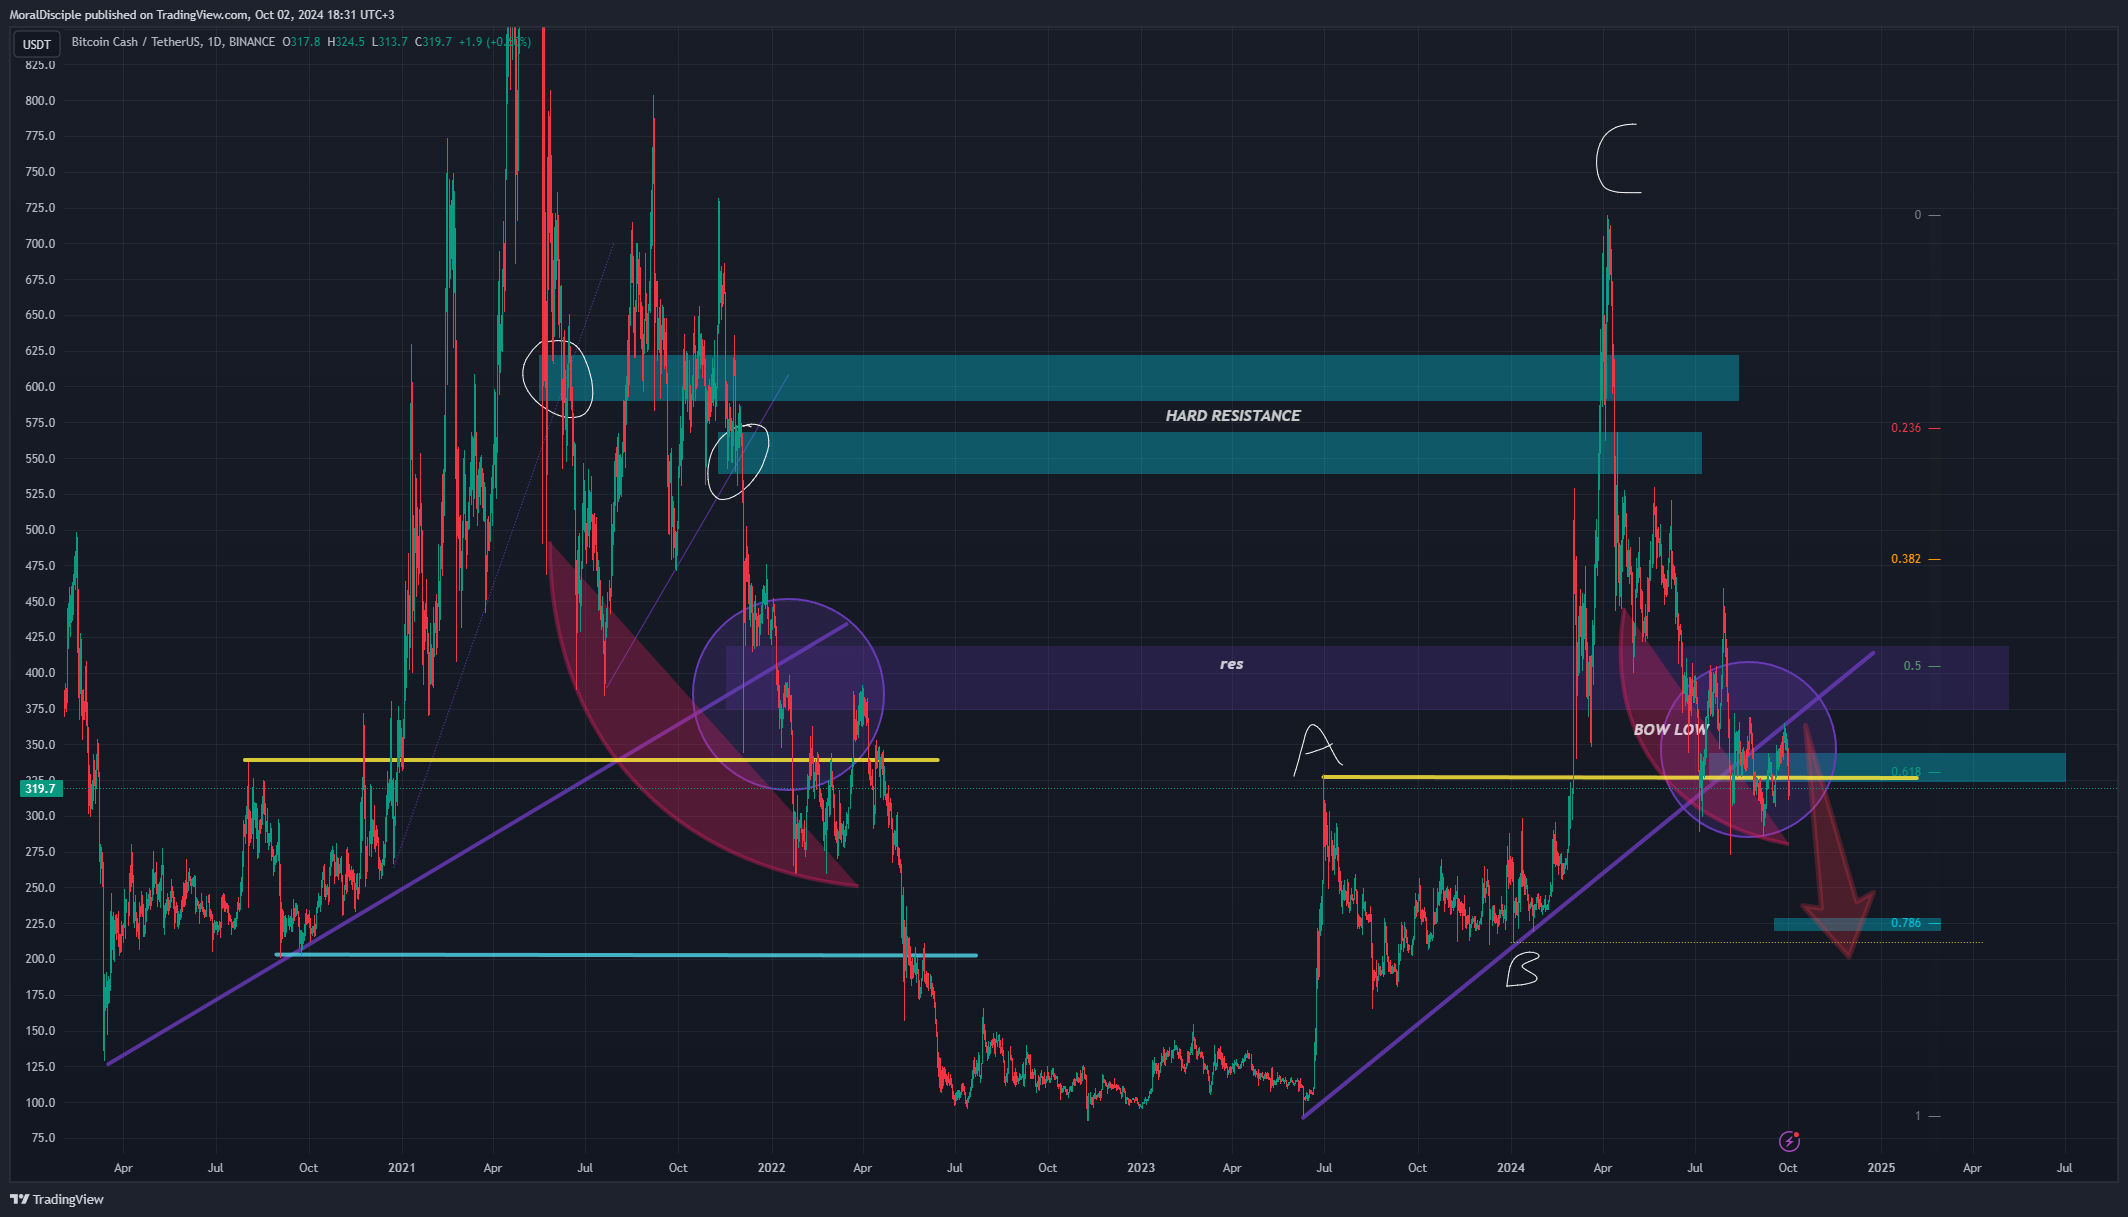Click the 2025 year label on time axis

[1881, 1168]
